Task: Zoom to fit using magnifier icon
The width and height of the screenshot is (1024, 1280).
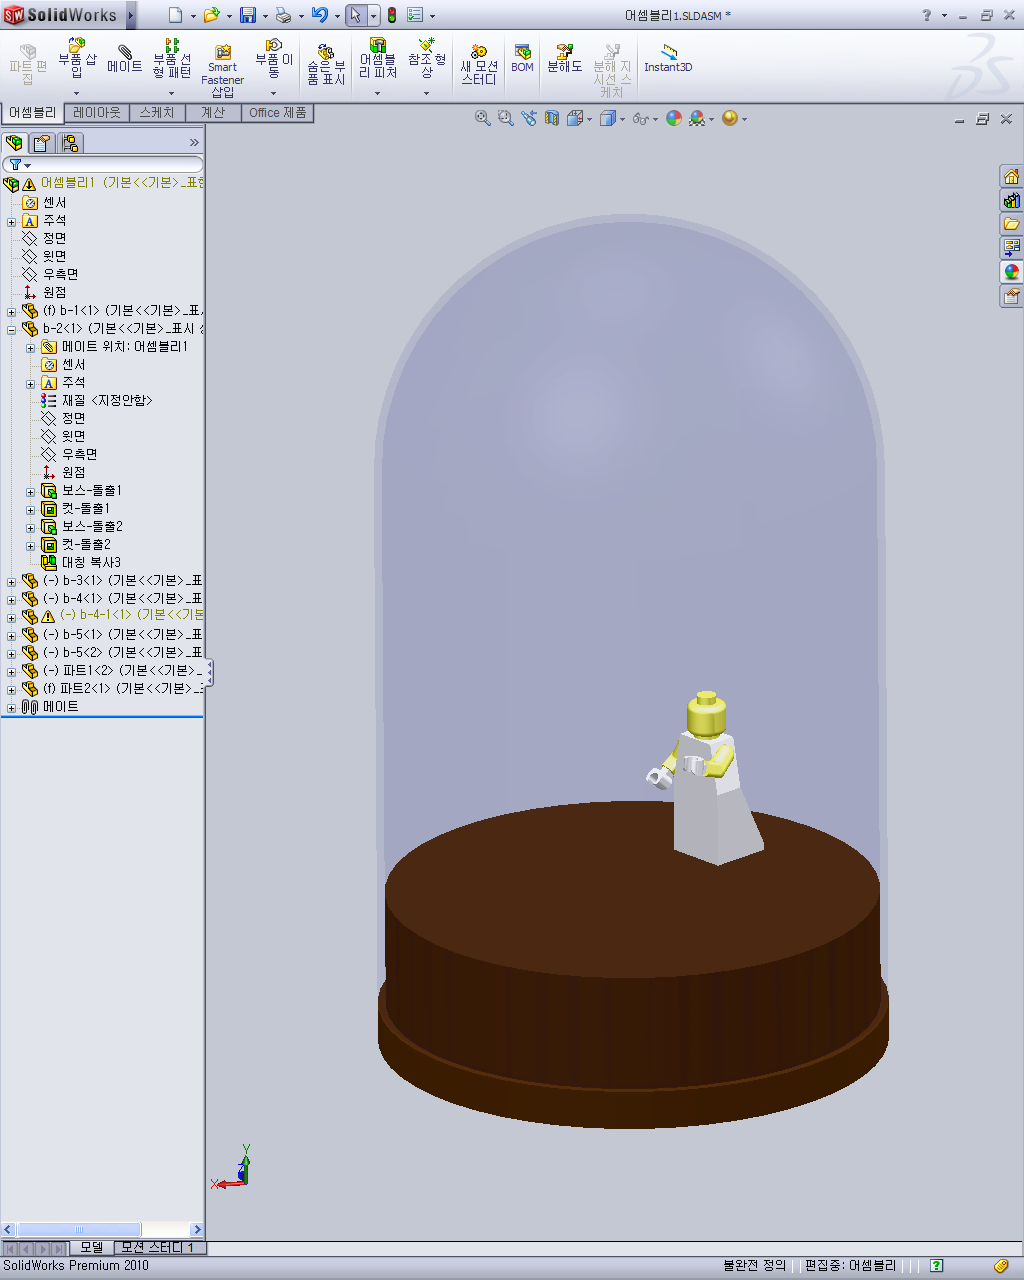Action: (483, 118)
